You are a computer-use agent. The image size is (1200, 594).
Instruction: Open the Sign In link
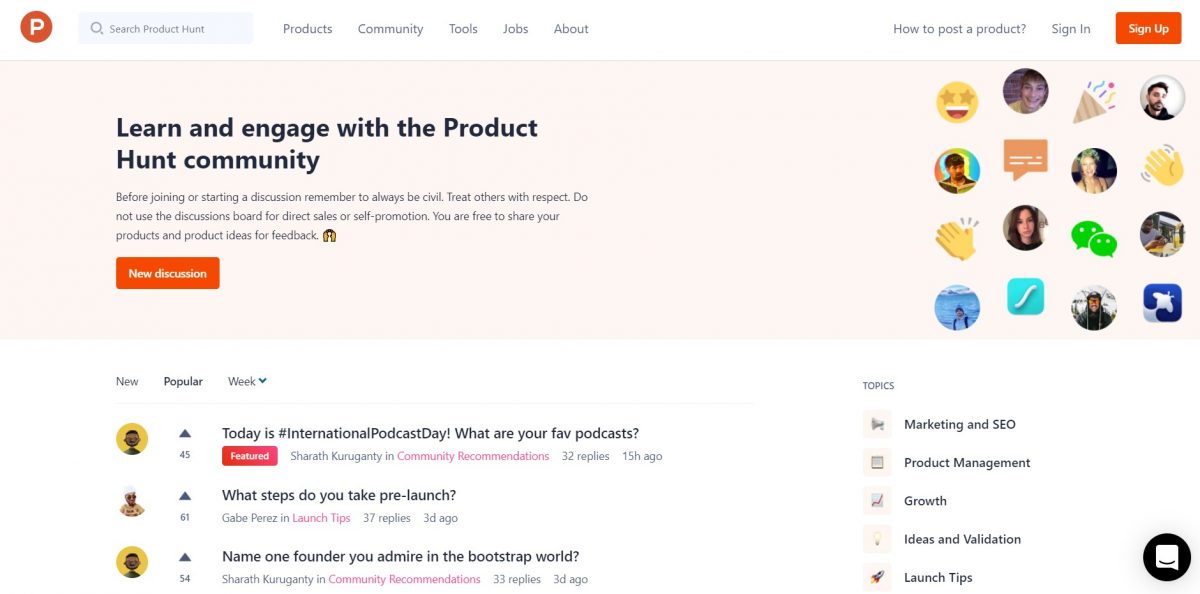pos(1071,29)
